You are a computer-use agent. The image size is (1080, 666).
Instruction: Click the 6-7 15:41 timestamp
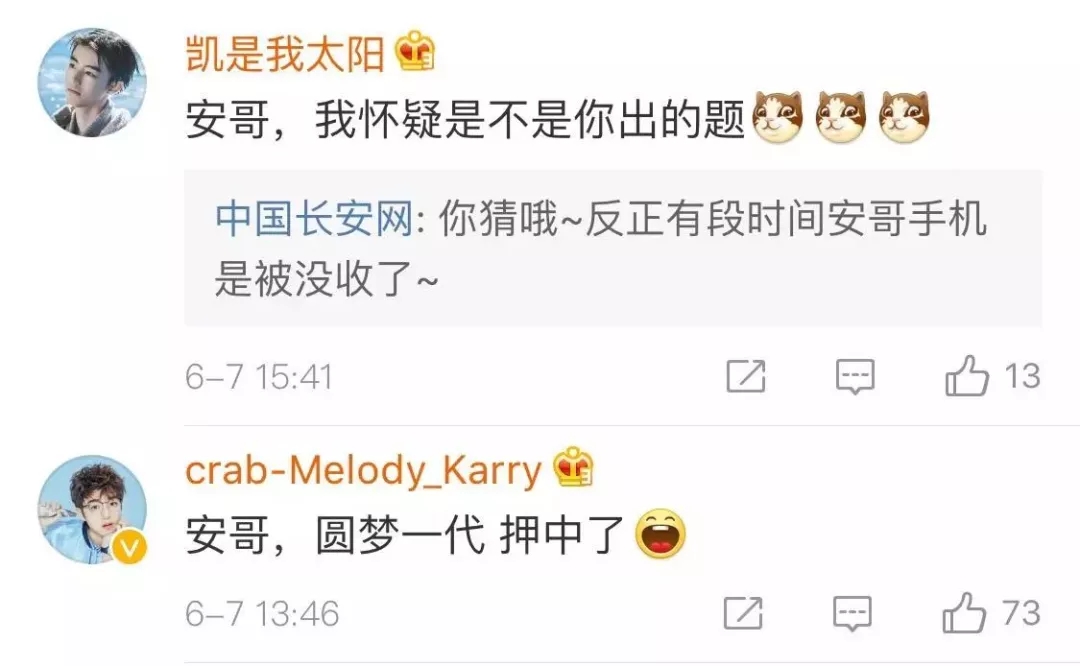259,377
